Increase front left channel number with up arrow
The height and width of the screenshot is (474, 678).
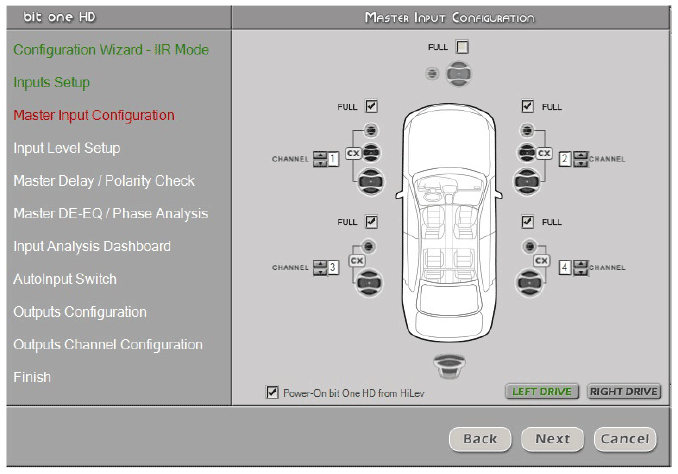[320, 155]
